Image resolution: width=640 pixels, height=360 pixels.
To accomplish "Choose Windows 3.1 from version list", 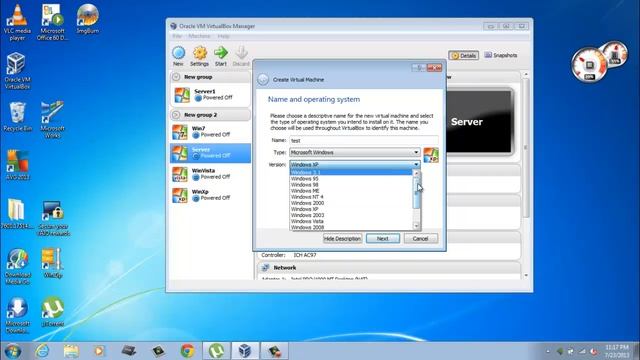I will pyautogui.click(x=351, y=172).
